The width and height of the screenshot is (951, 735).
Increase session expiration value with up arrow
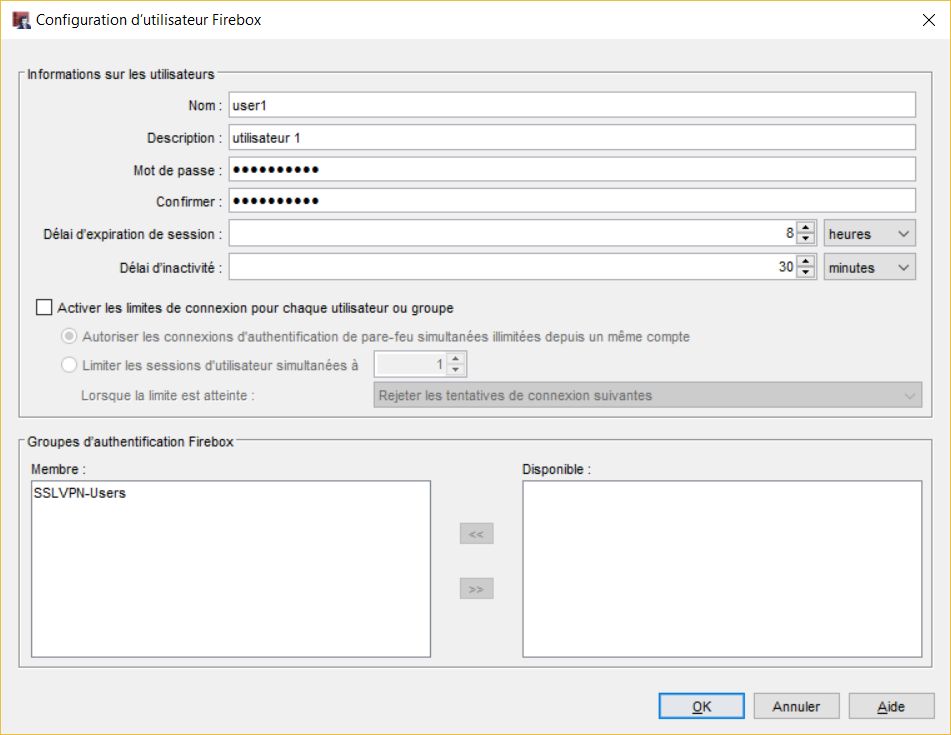pos(805,228)
